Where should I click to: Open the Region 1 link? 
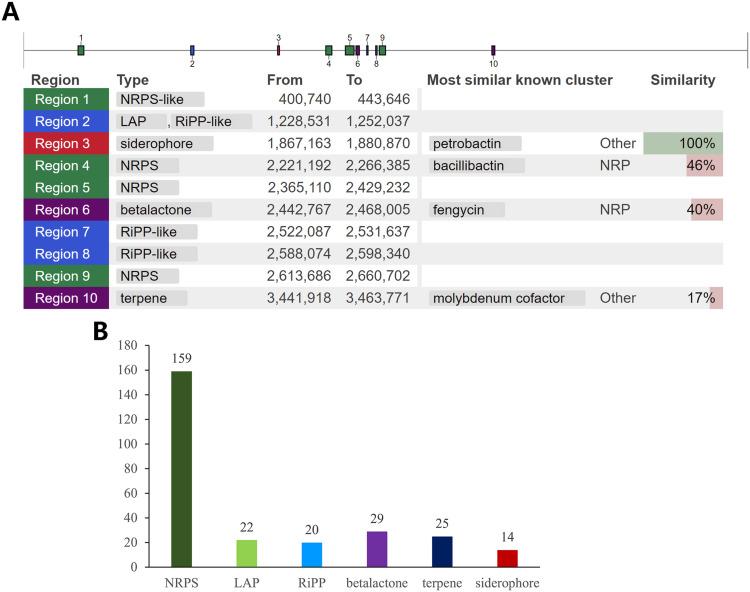pos(66,99)
